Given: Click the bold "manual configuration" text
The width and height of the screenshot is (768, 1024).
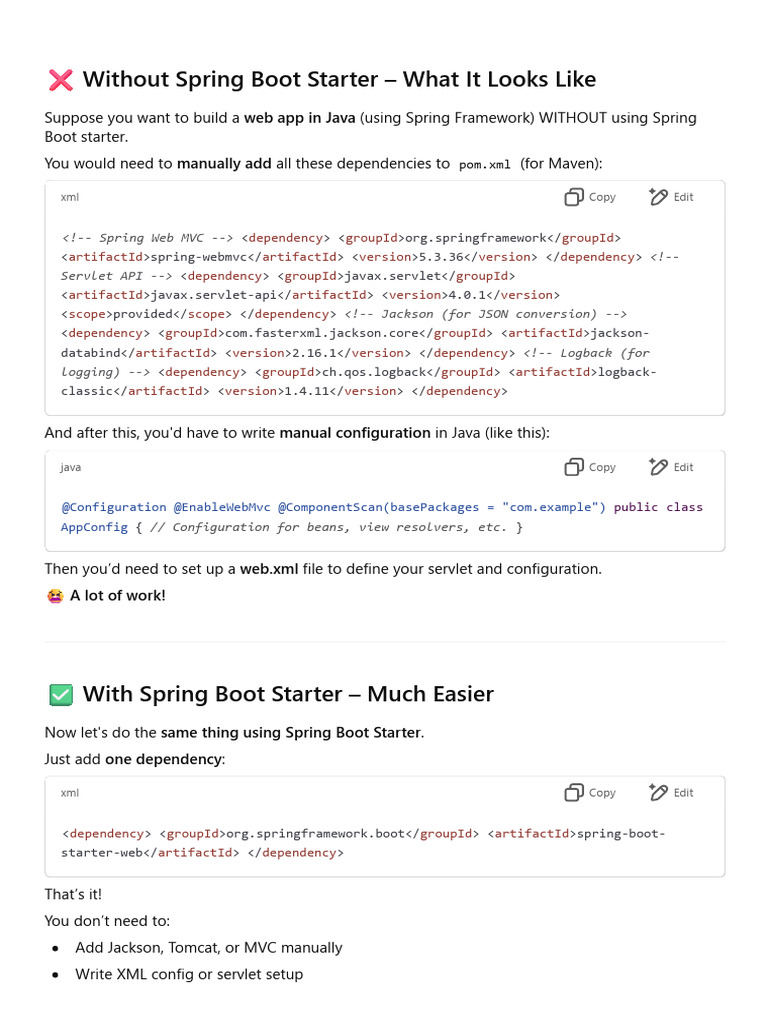Looking at the screenshot, I should (355, 433).
